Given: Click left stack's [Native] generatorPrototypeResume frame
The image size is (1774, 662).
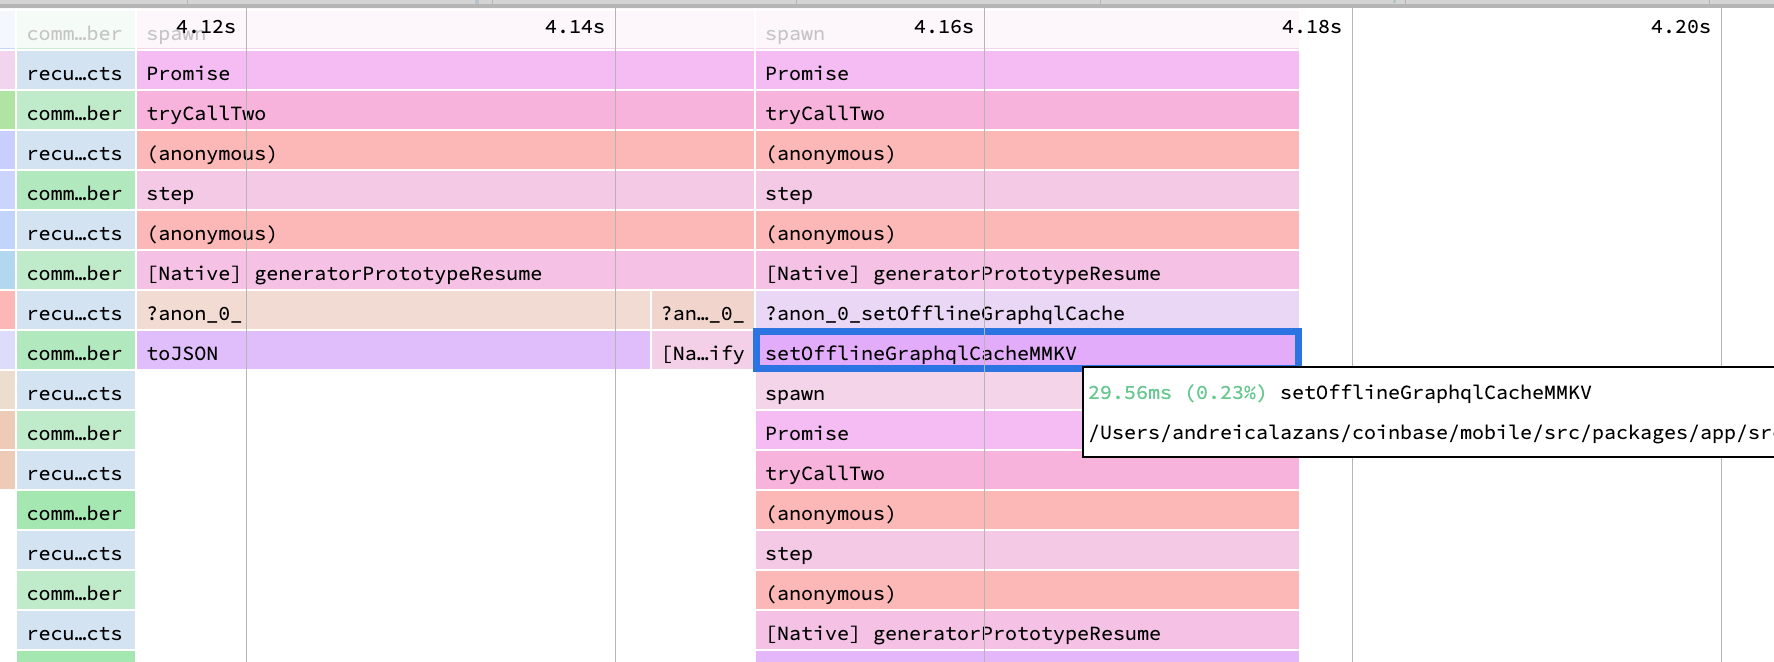Looking at the screenshot, I should coord(445,271).
